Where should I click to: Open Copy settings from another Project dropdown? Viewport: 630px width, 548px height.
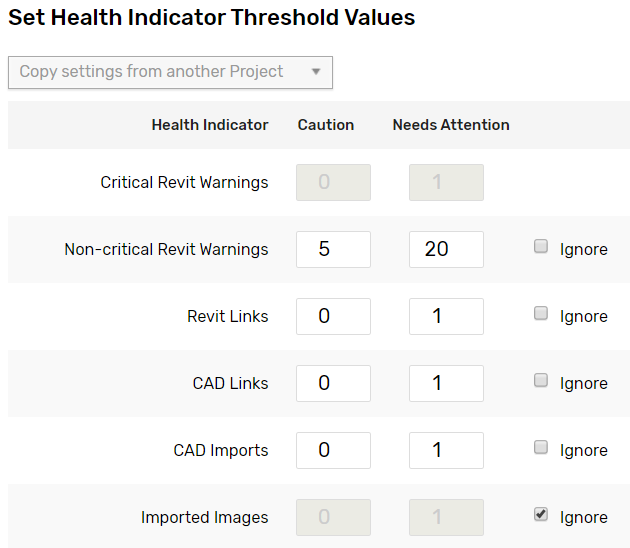pyautogui.click(x=170, y=72)
